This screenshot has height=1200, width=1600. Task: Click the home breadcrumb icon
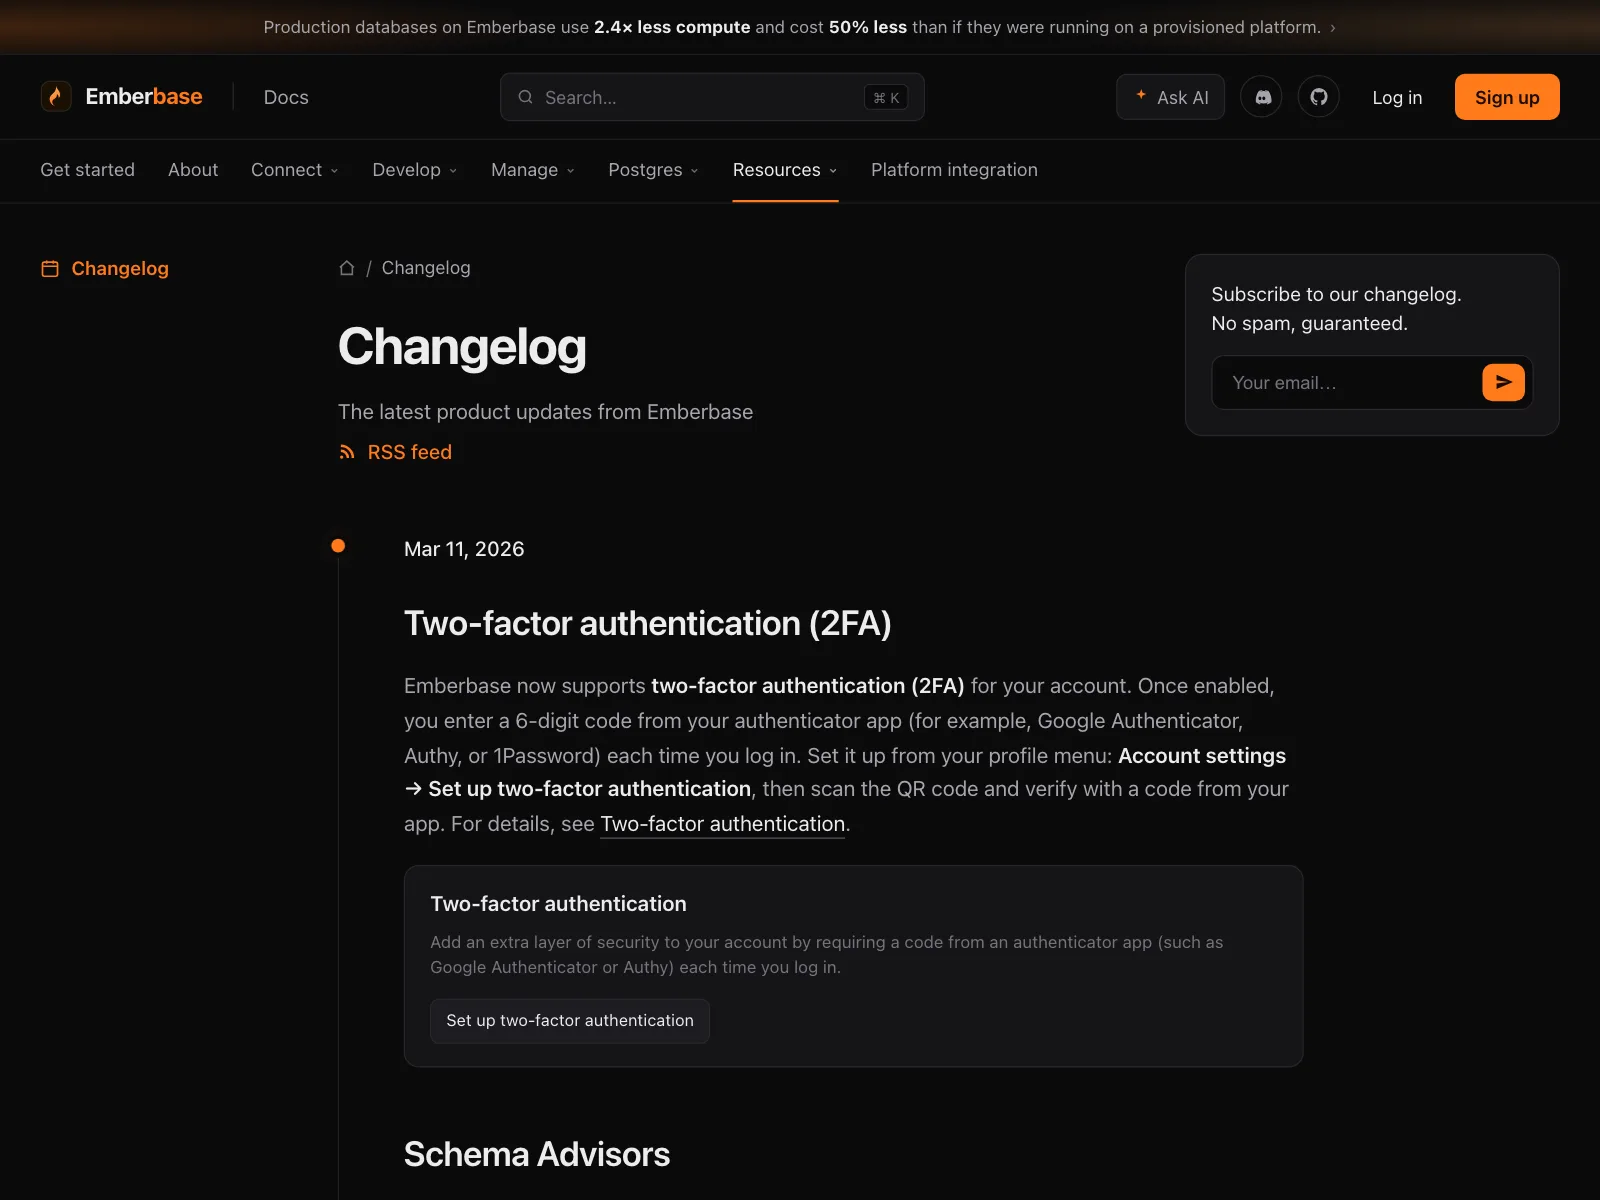click(x=347, y=268)
